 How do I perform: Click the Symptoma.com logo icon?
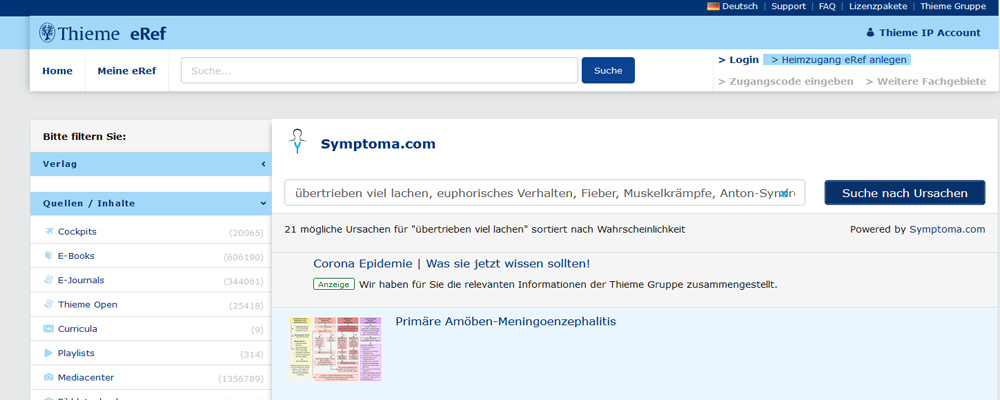coord(297,141)
